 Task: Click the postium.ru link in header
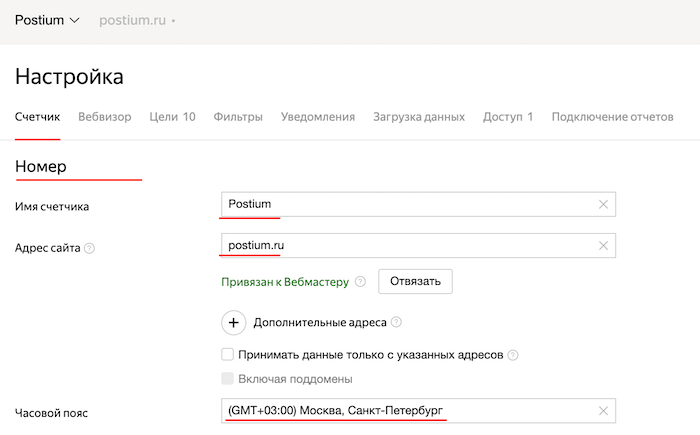pos(132,20)
